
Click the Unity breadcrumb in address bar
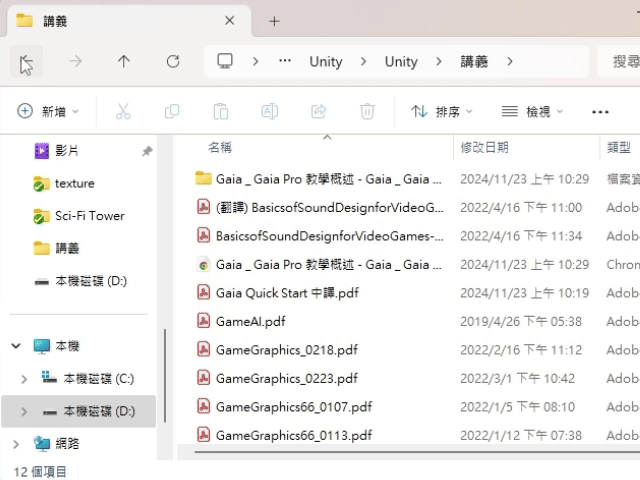pyautogui.click(x=326, y=62)
